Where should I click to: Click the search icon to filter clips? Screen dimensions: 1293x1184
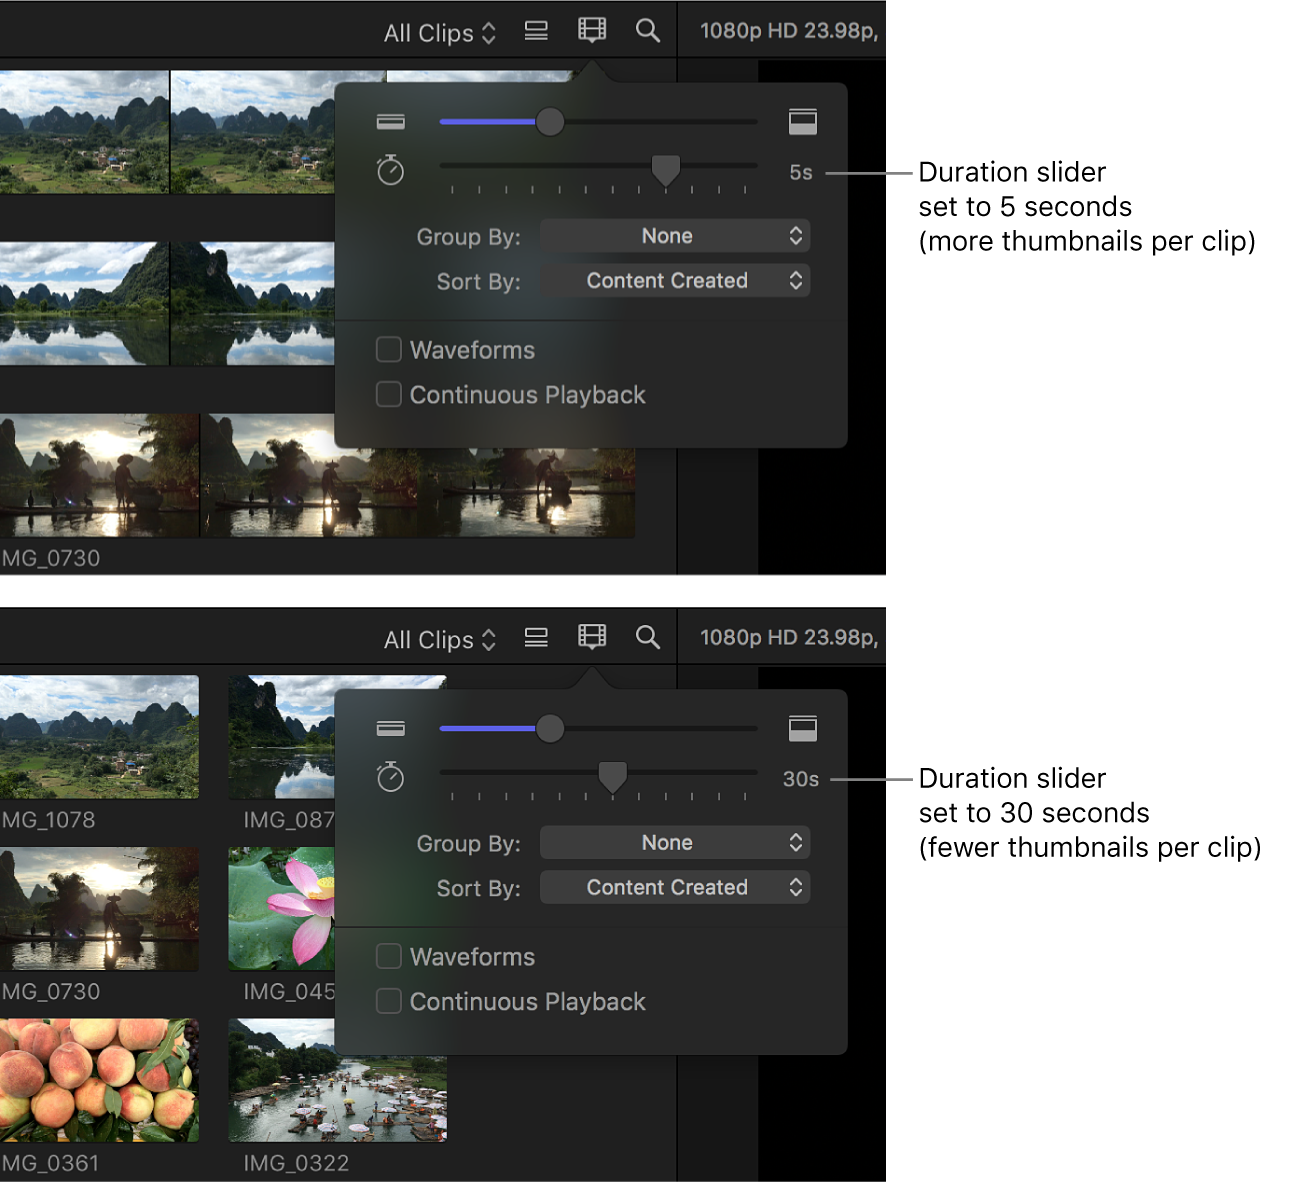coord(648,31)
